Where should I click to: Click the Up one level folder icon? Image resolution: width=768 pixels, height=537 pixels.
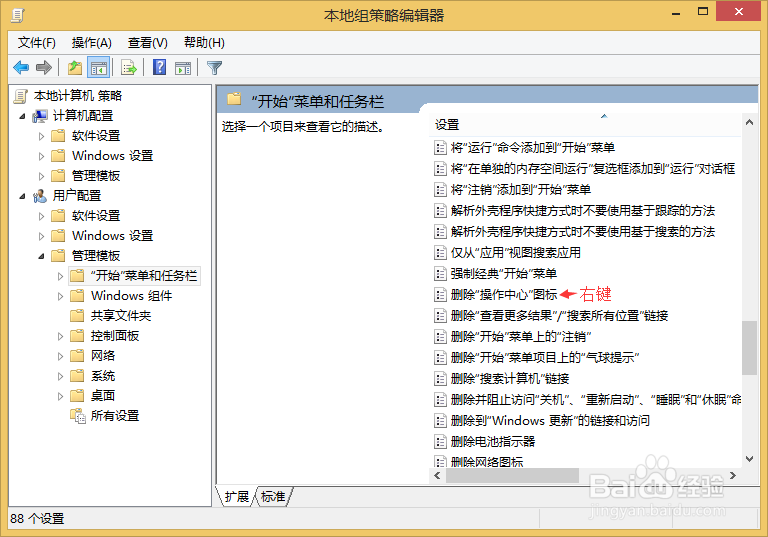point(74,68)
